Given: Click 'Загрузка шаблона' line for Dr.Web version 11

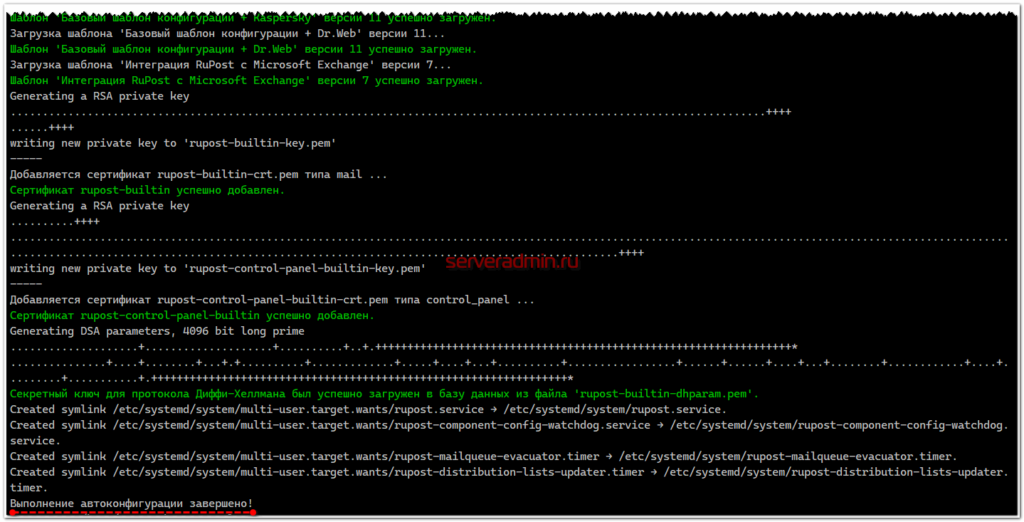Looking at the screenshot, I should pyautogui.click(x=227, y=33).
